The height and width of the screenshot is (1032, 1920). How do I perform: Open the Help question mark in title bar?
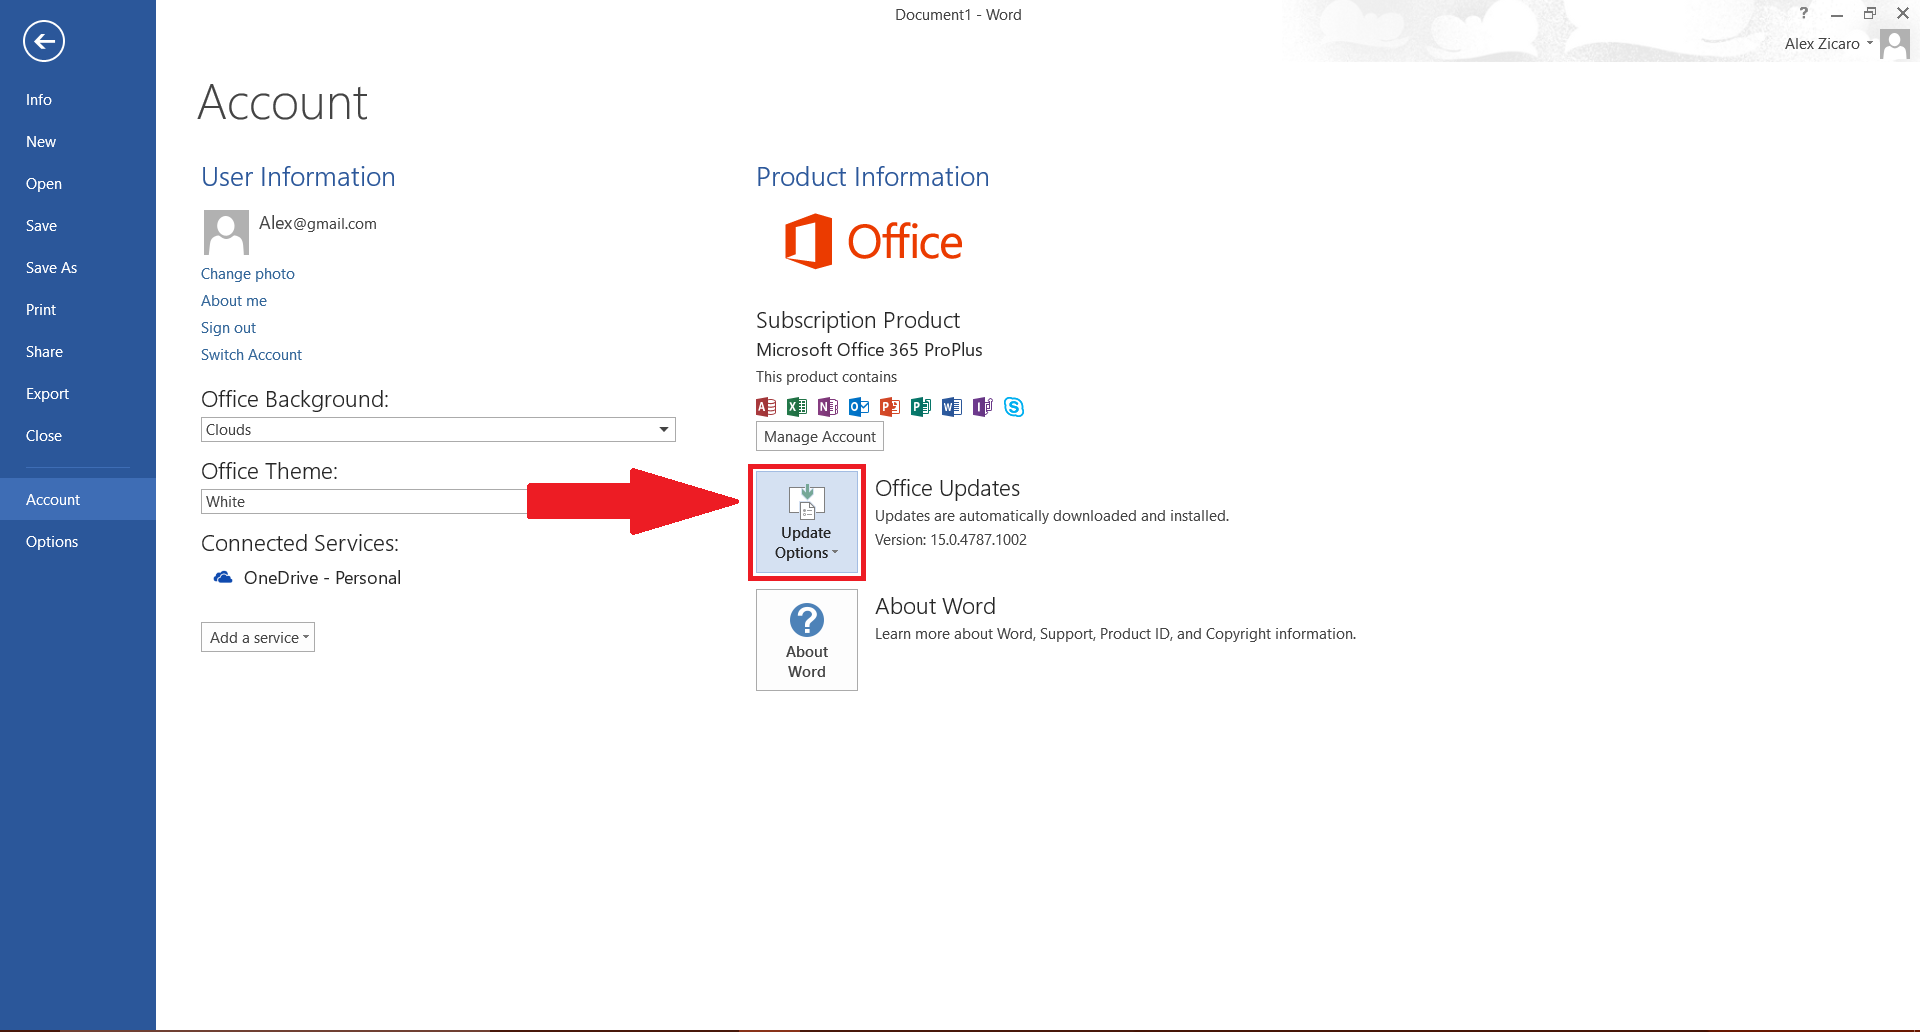pos(1804,14)
